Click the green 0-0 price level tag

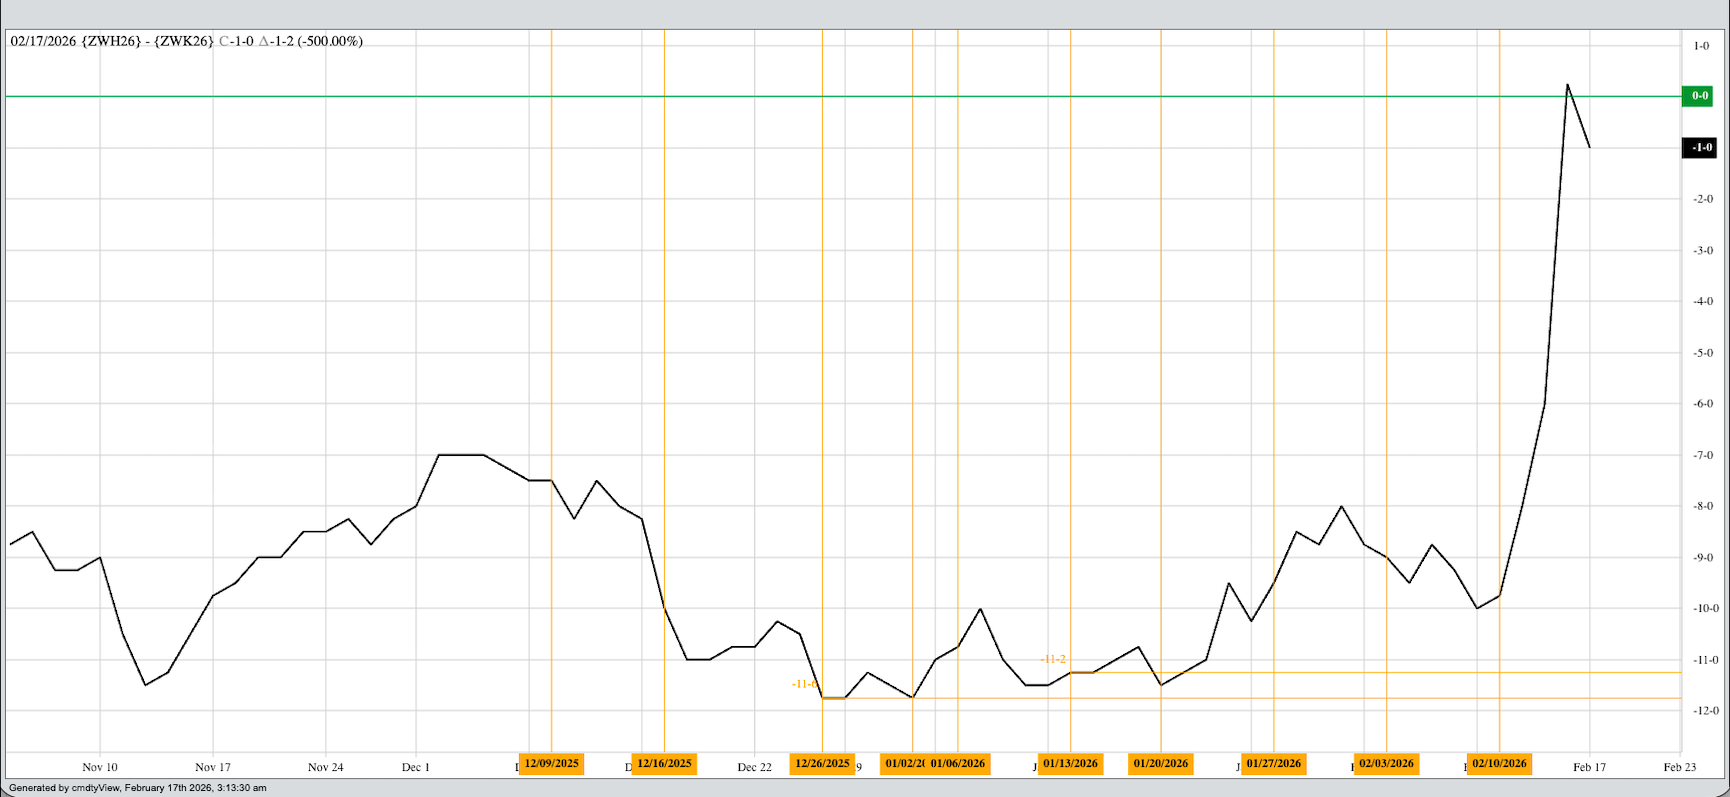point(1699,96)
